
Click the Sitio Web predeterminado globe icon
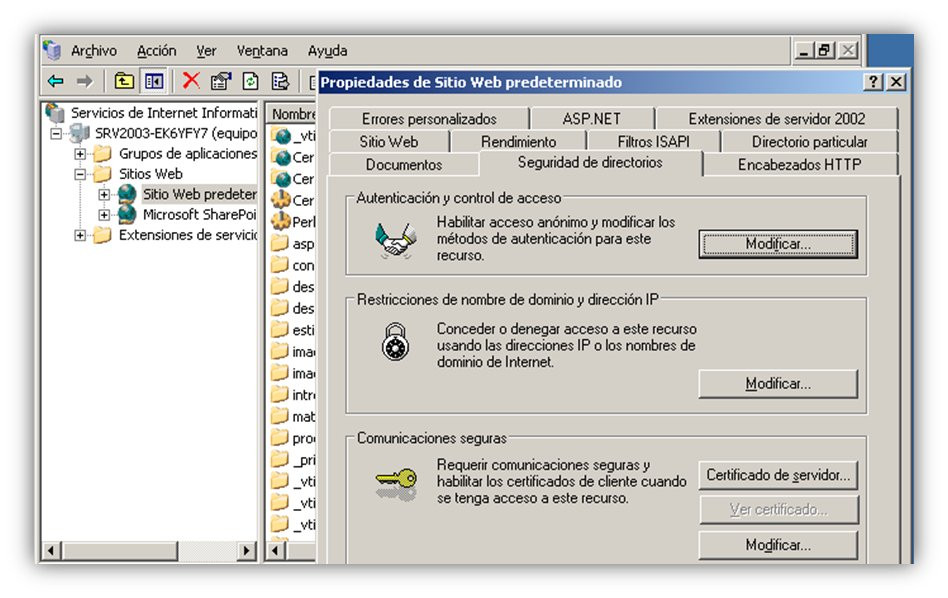[x=127, y=193]
